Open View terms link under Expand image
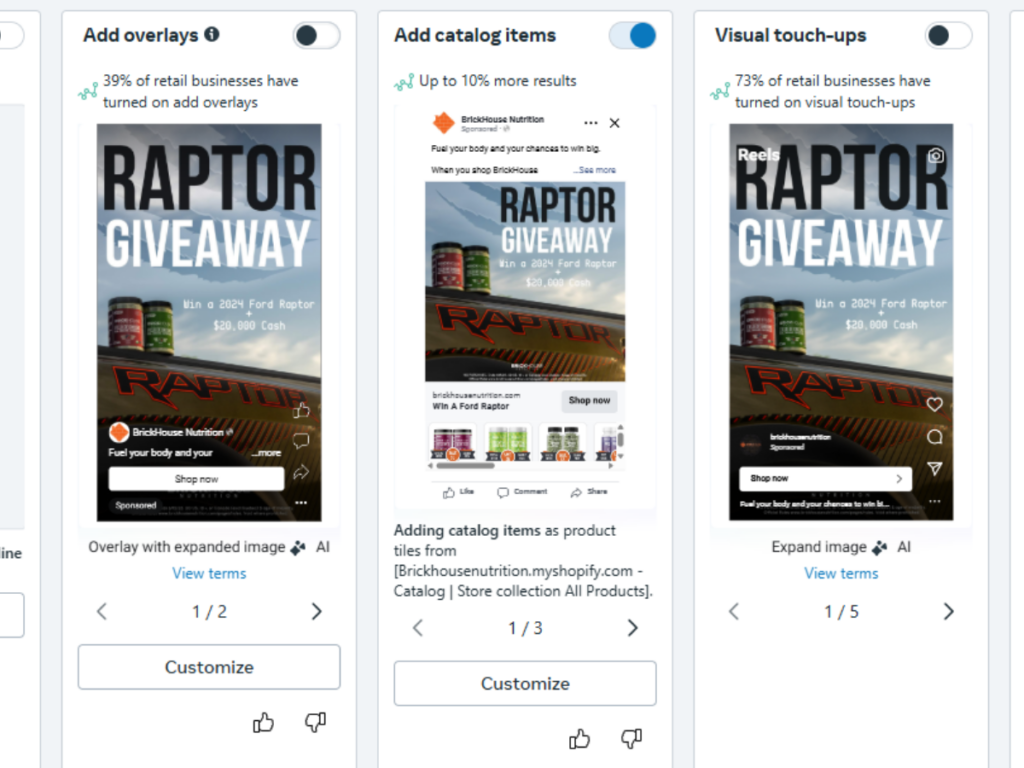 841,573
